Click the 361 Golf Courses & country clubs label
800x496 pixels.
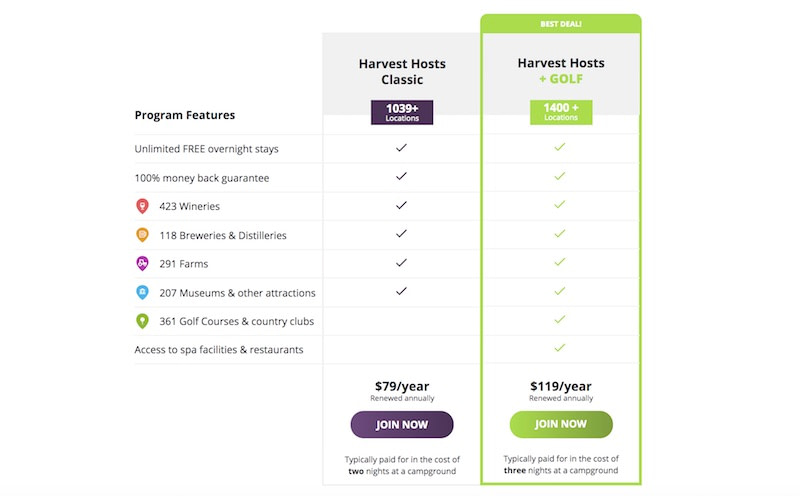tap(237, 321)
